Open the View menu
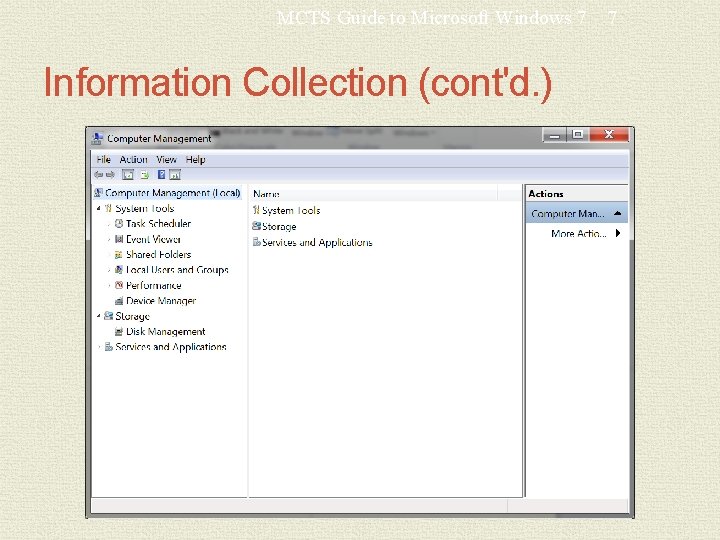This screenshot has height=540, width=720. [166, 159]
